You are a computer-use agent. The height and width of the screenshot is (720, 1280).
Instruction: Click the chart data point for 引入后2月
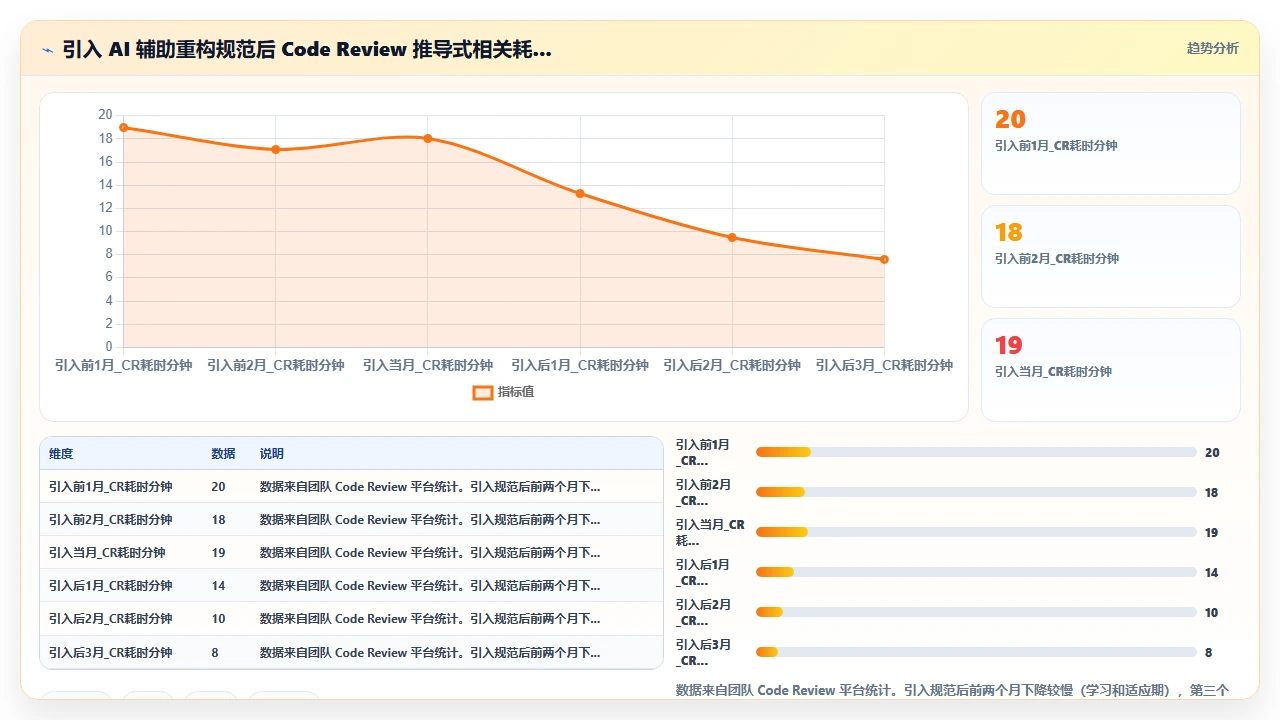[732, 237]
